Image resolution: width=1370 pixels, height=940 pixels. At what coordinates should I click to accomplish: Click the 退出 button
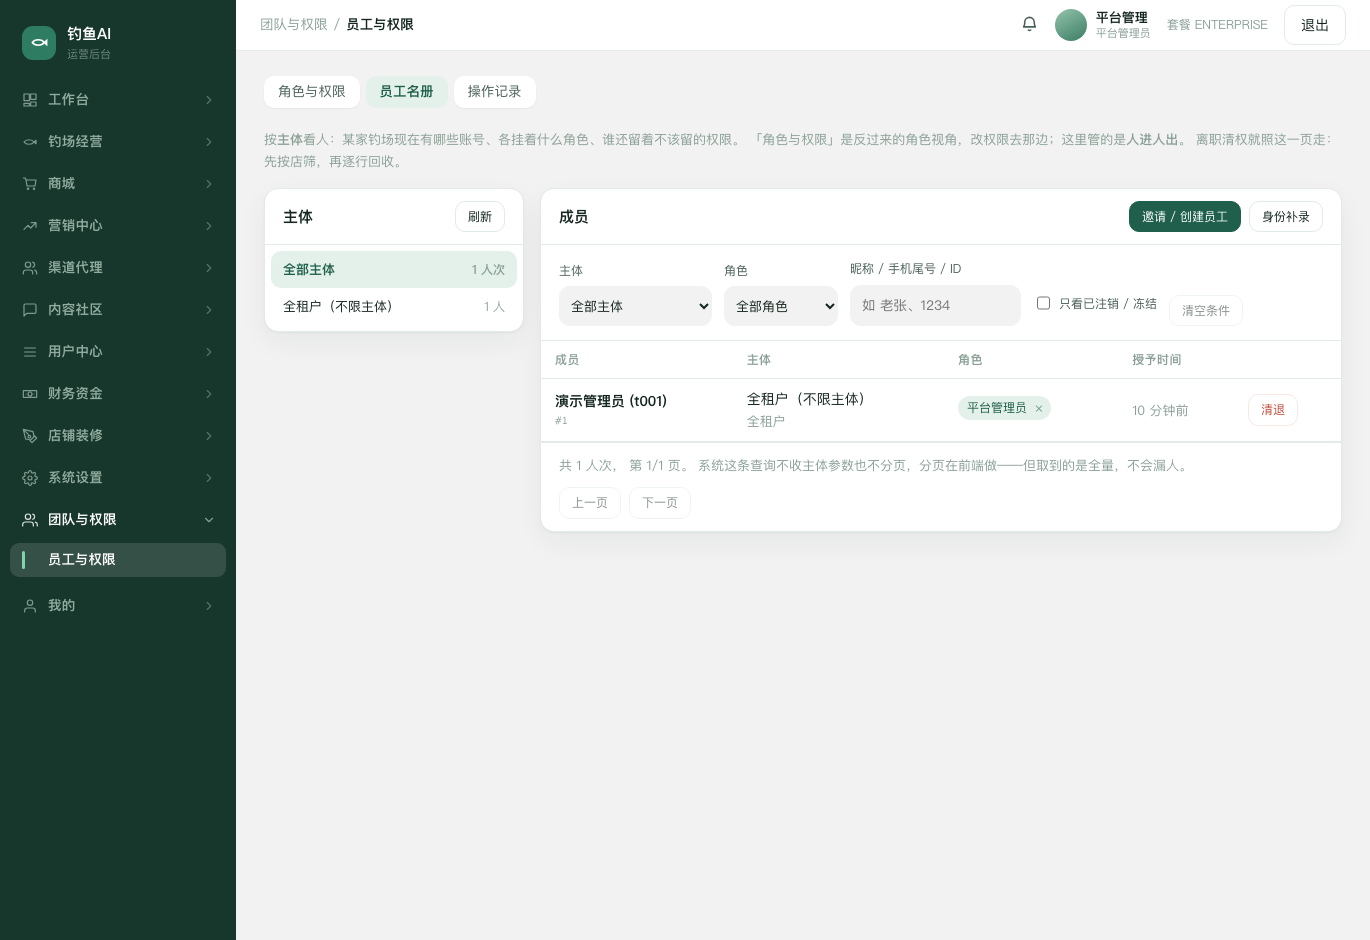[x=1315, y=25]
